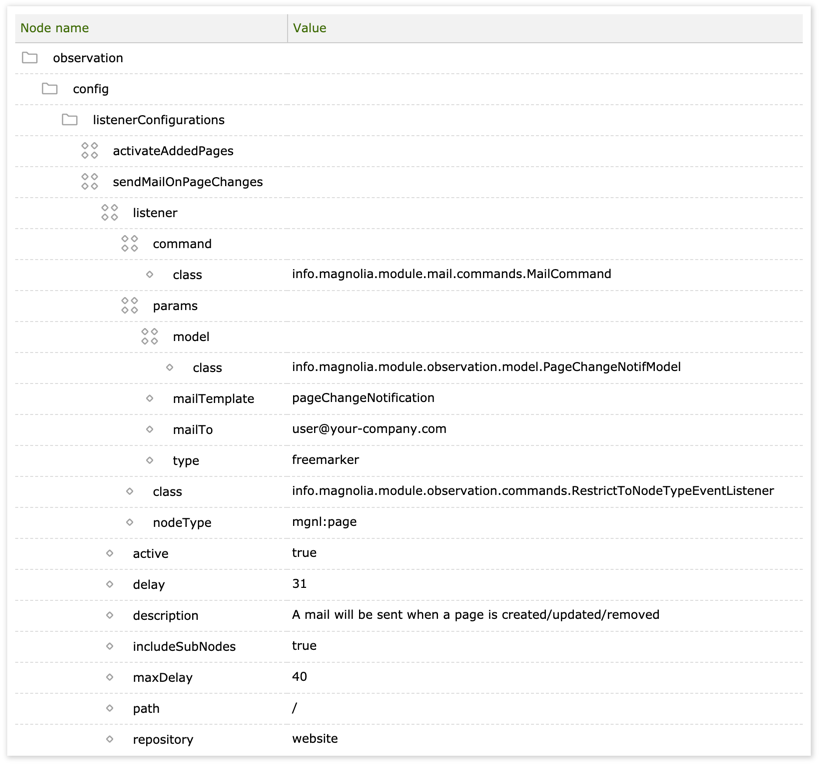
Task: Click the content node icon for sendMailOnPageChanges
Action: tap(89, 181)
